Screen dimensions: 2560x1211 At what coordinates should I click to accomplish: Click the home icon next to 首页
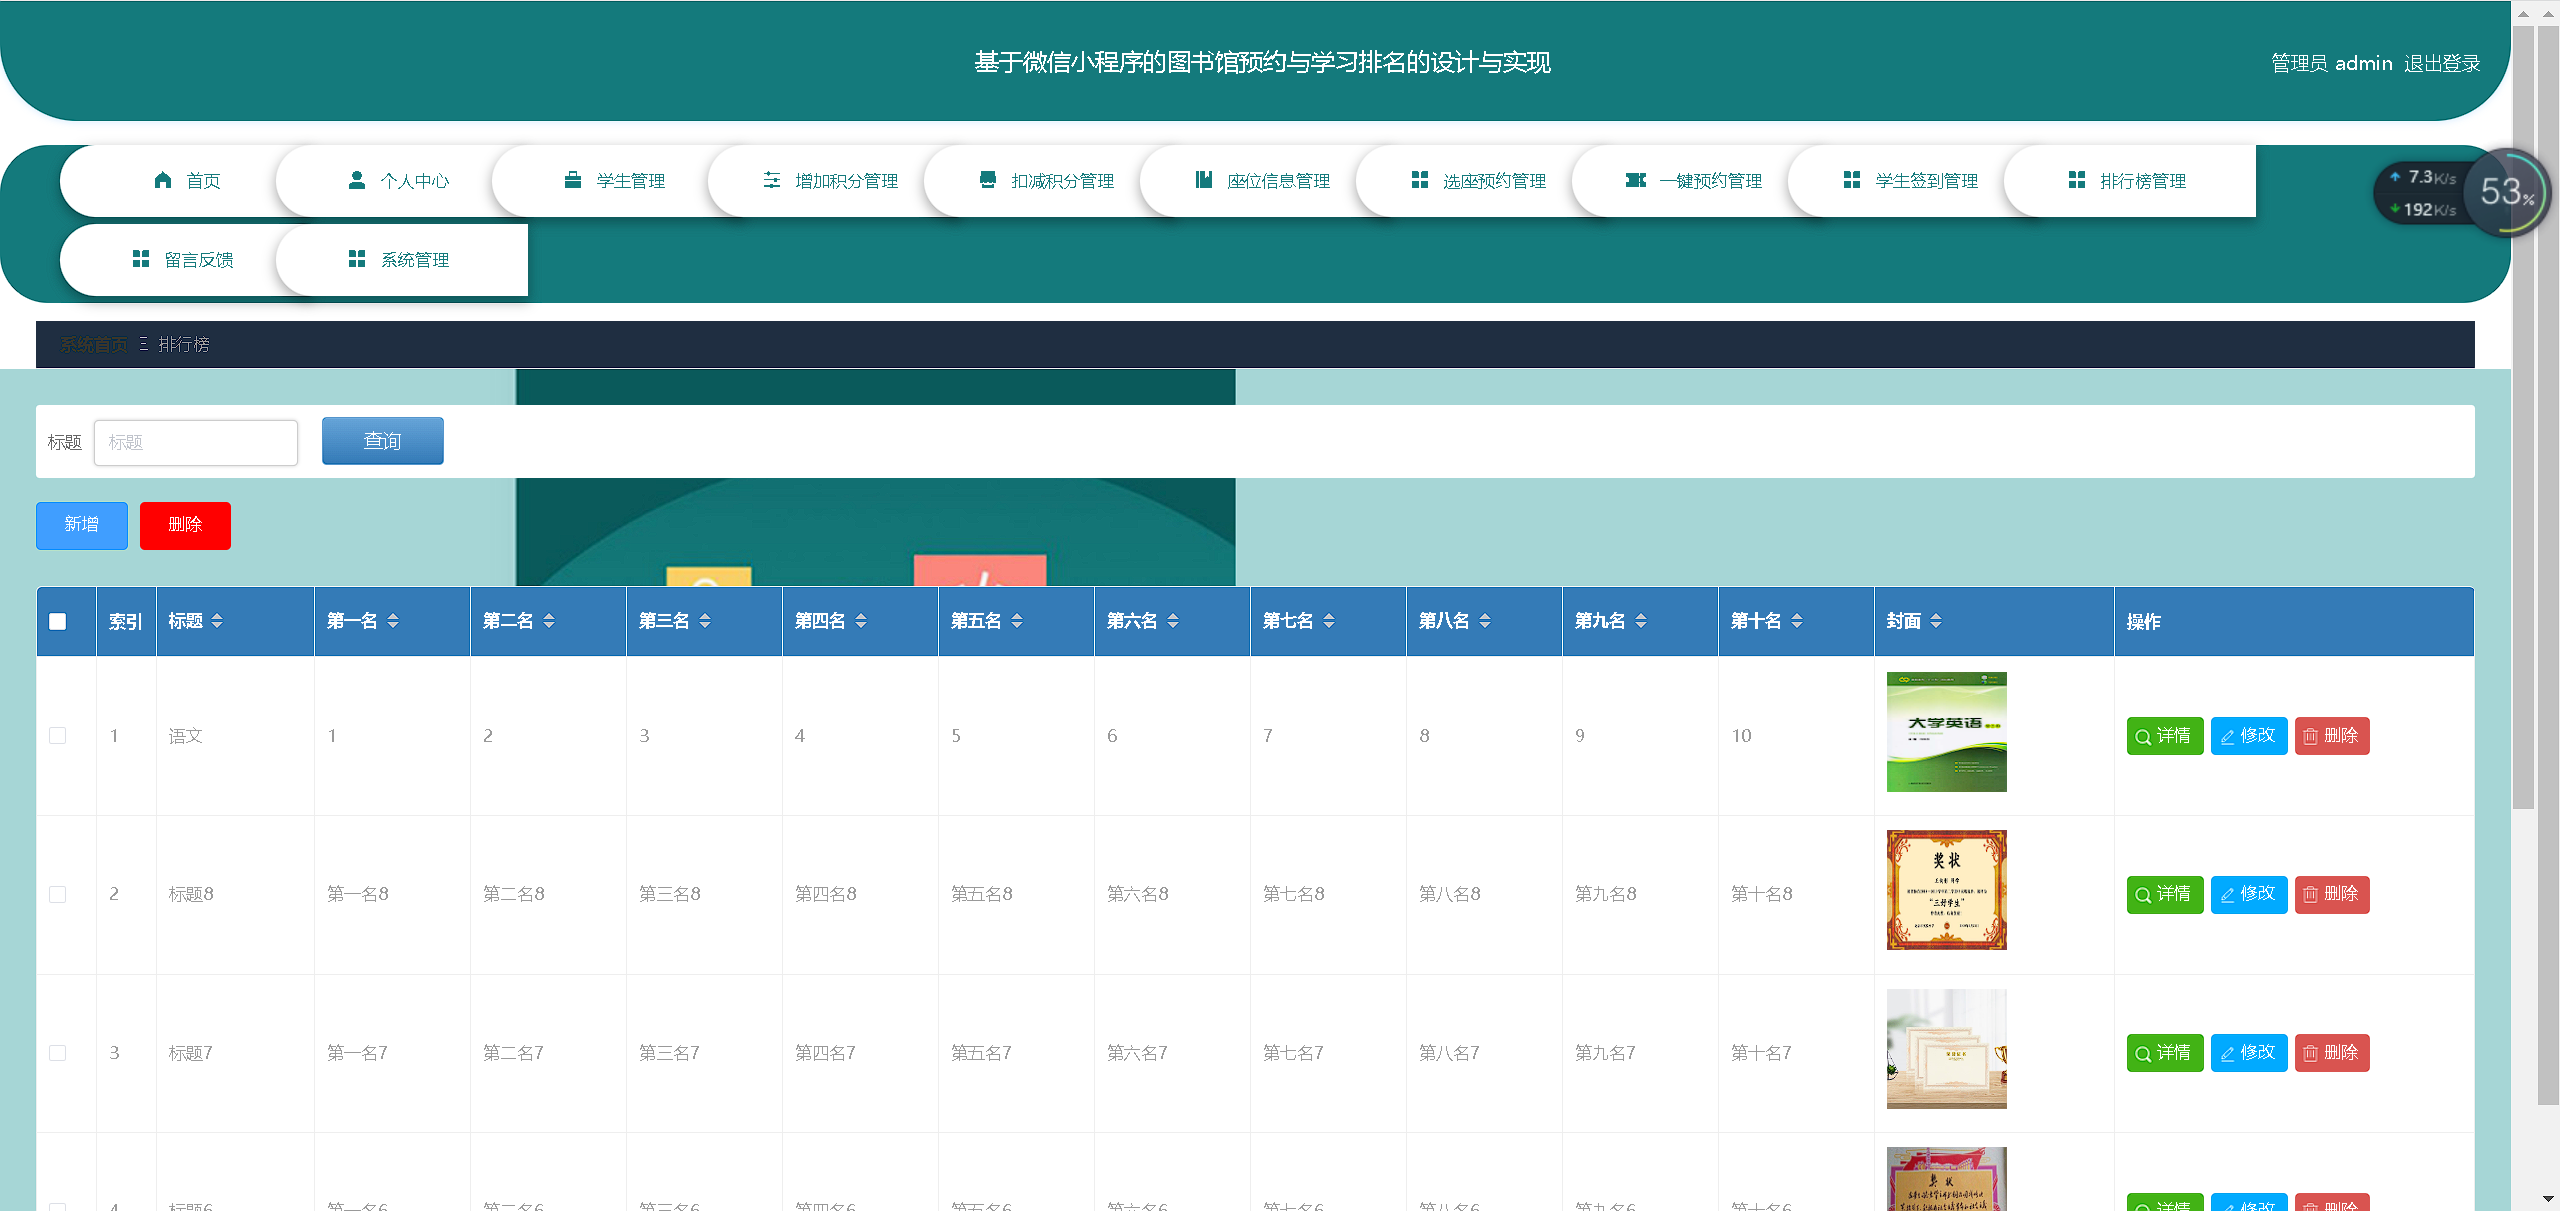[163, 180]
